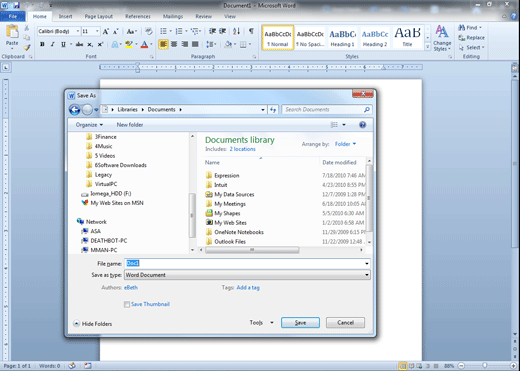Open the change view dropdown arrow
520x371 pixels.
pos(344,125)
